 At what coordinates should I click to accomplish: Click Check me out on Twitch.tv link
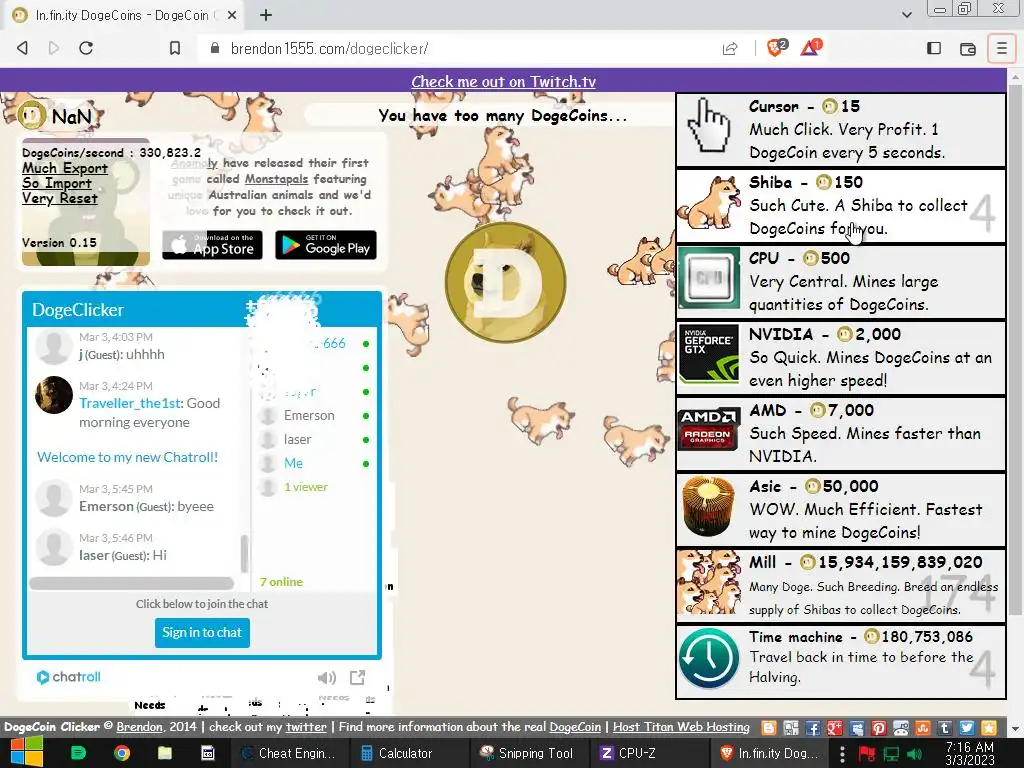pos(504,82)
